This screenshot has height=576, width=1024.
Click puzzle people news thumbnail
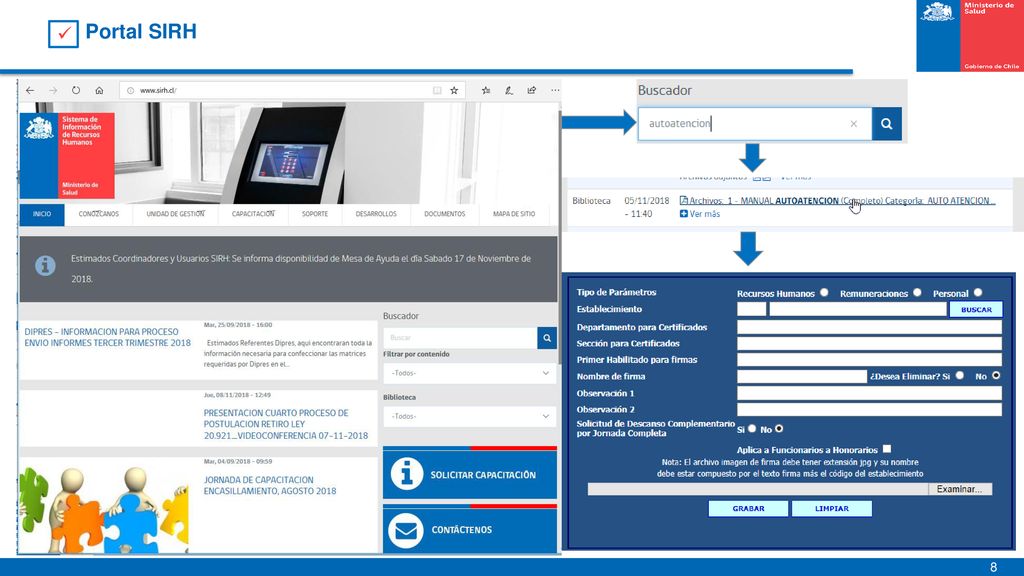[104, 509]
